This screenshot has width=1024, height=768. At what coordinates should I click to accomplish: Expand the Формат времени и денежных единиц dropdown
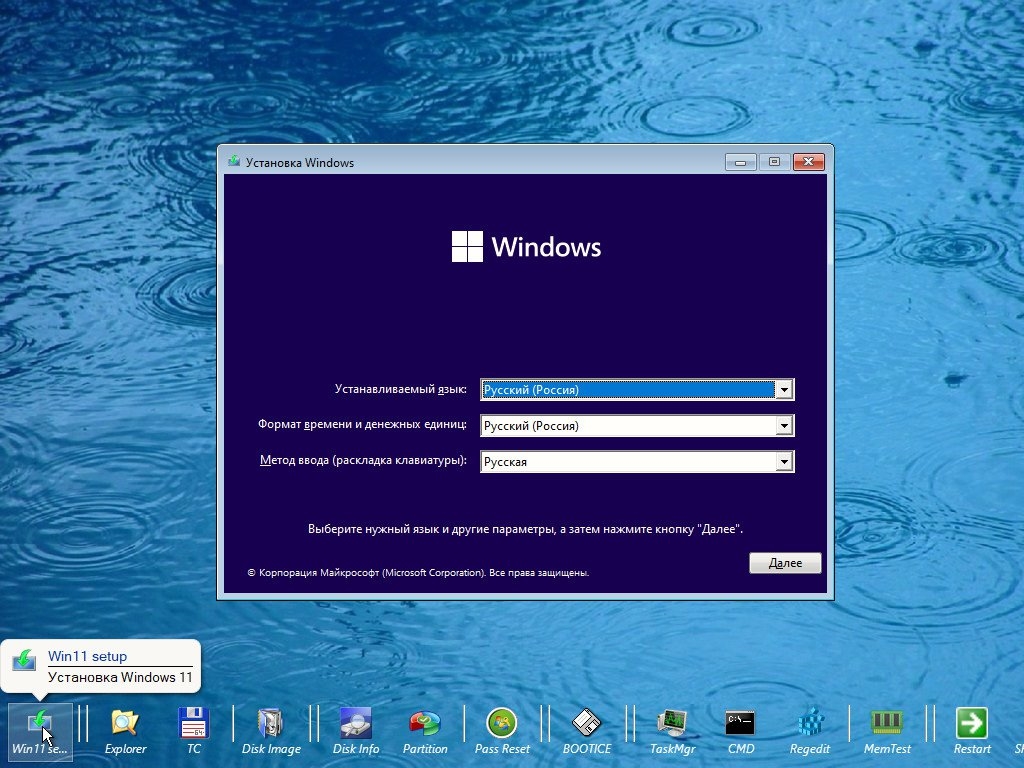click(785, 426)
